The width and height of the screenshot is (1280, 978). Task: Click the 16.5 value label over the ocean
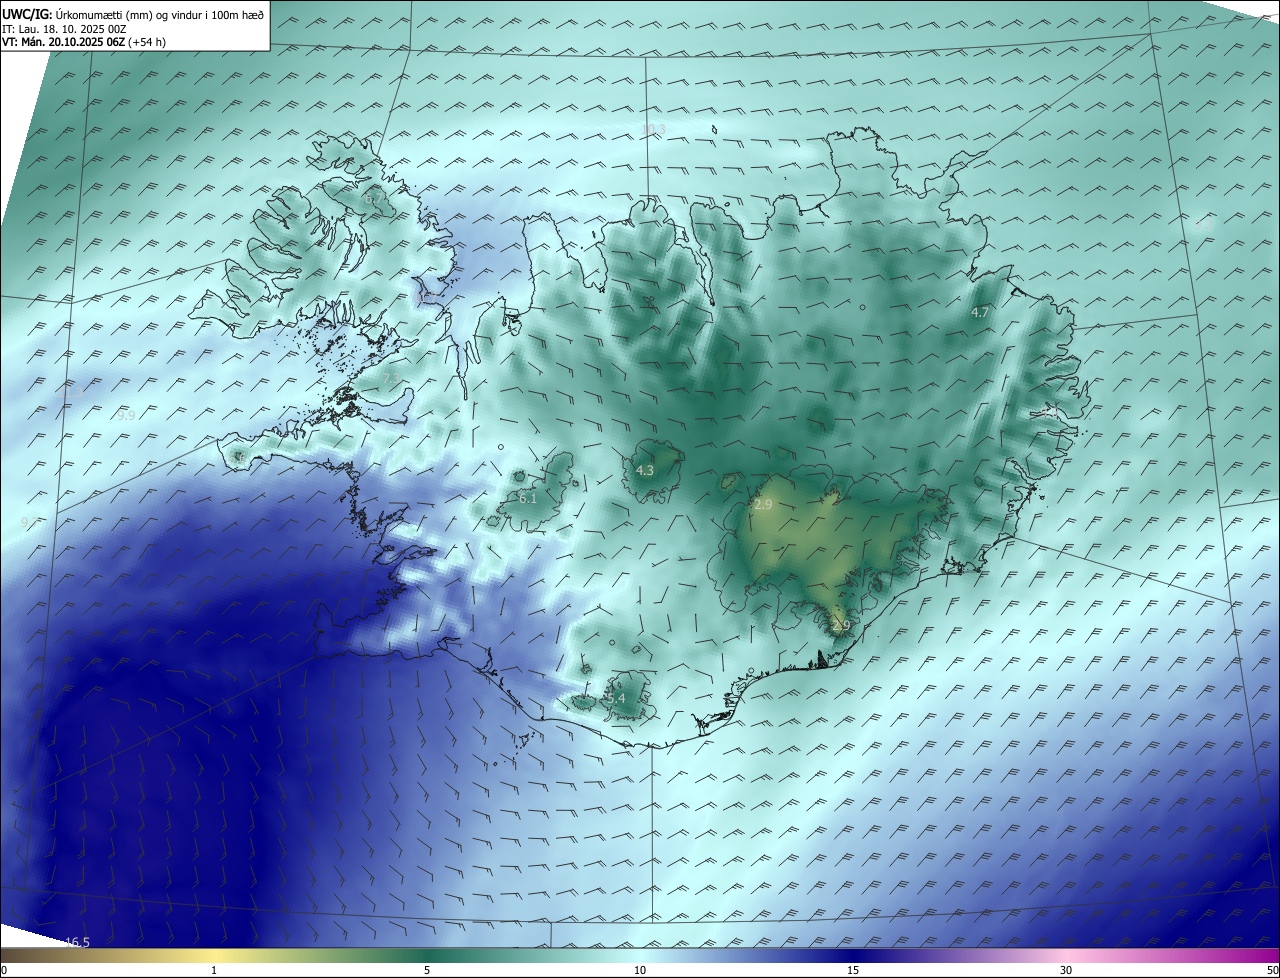(x=77, y=942)
